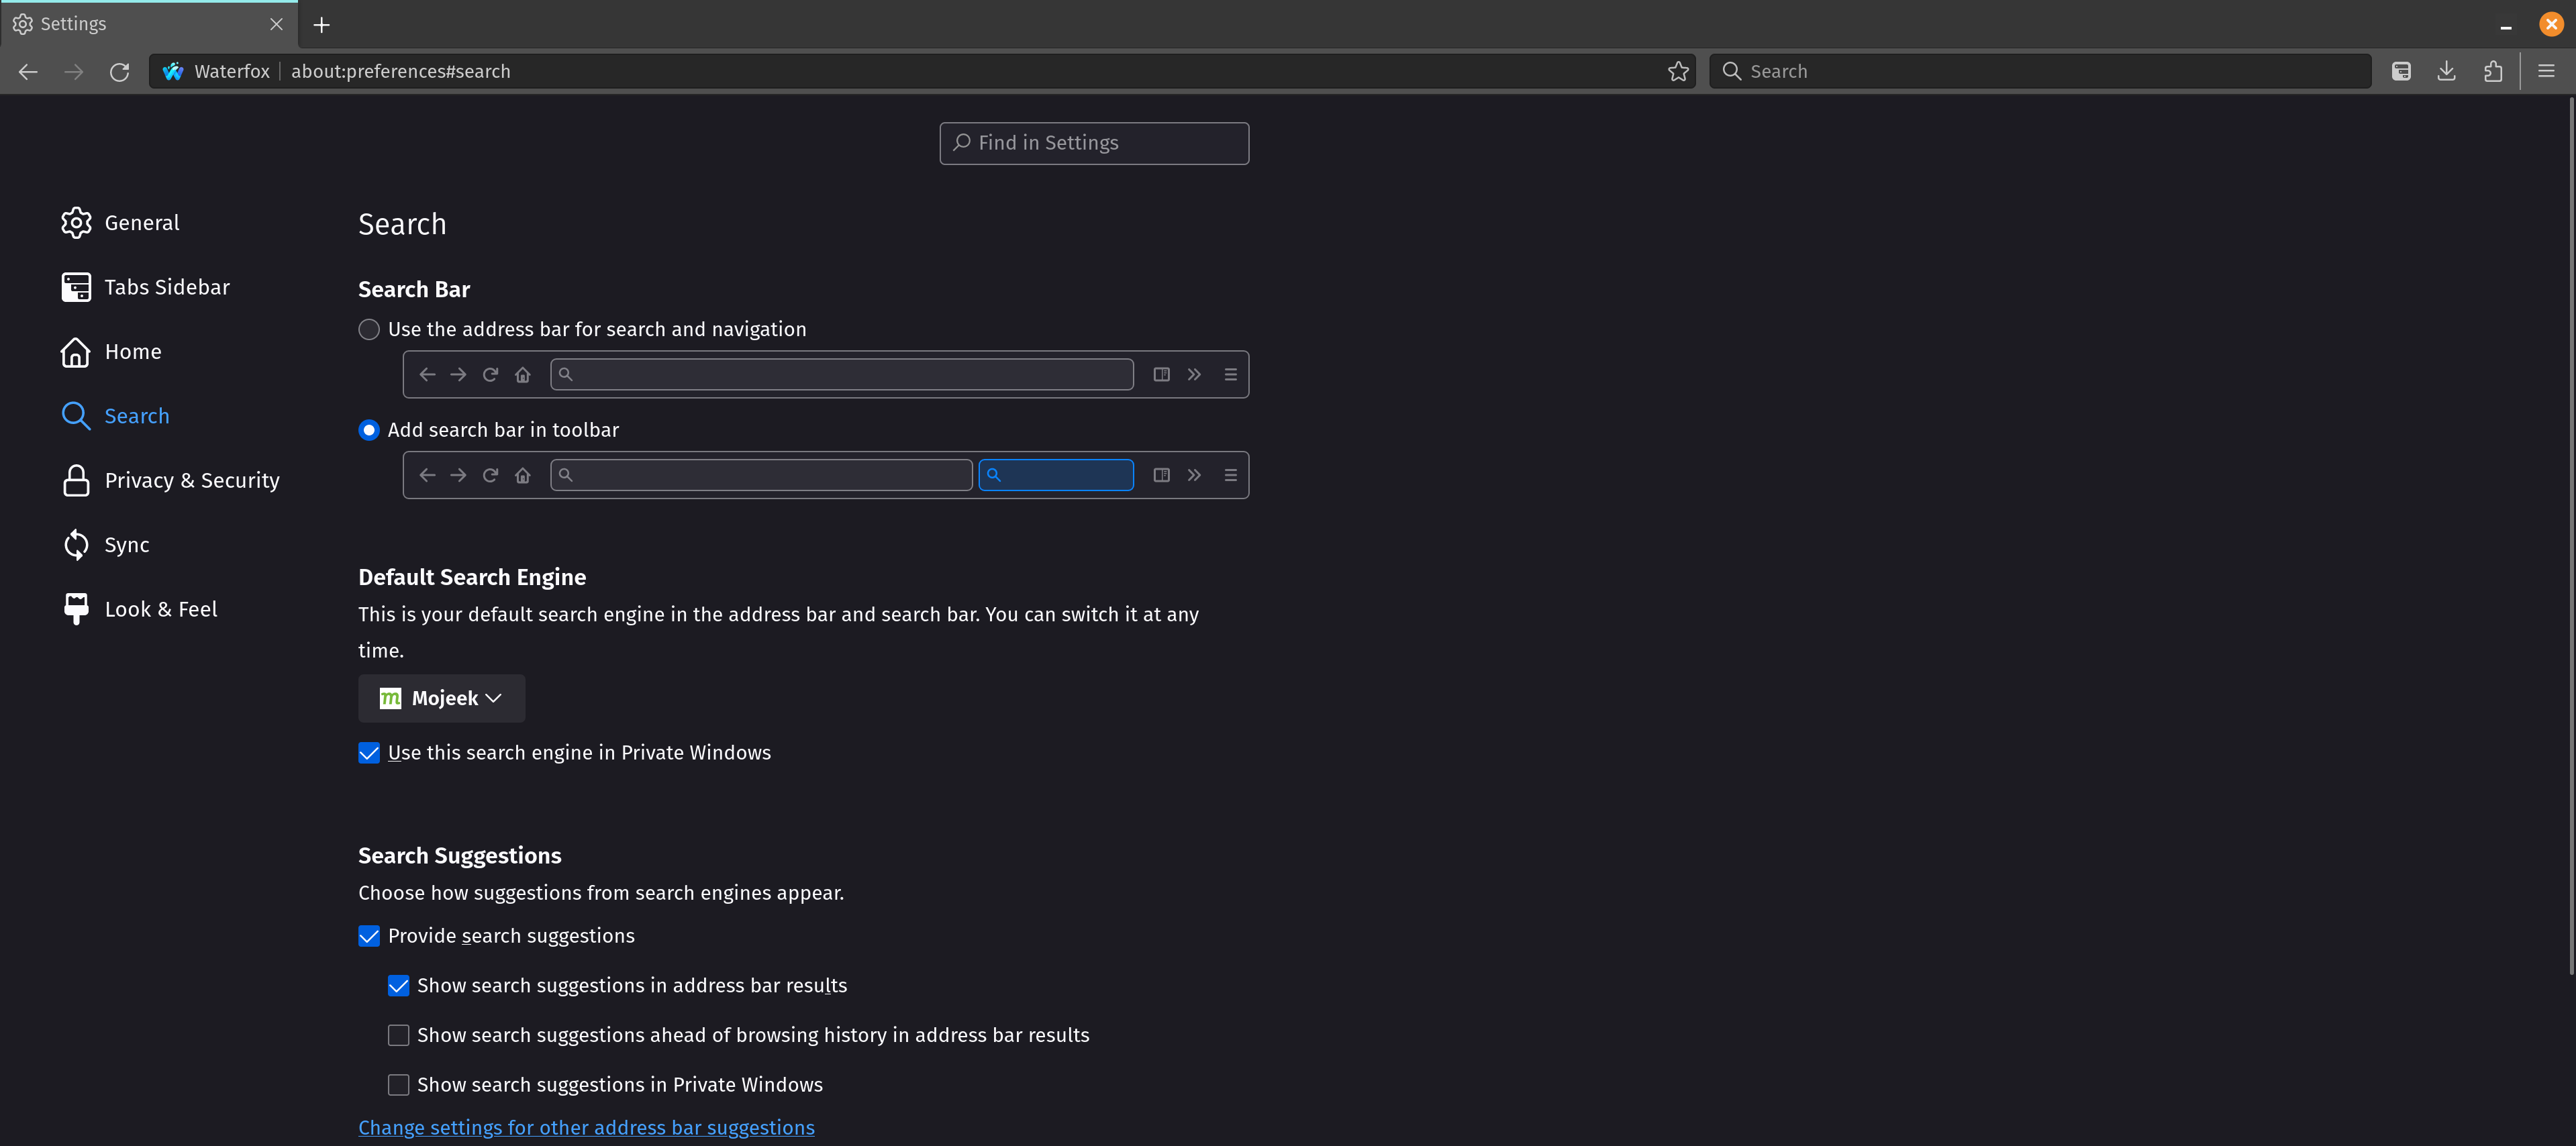Viewport: 2576px width, 1146px height.
Task: Open the Downloads panel
Action: pos(2446,71)
